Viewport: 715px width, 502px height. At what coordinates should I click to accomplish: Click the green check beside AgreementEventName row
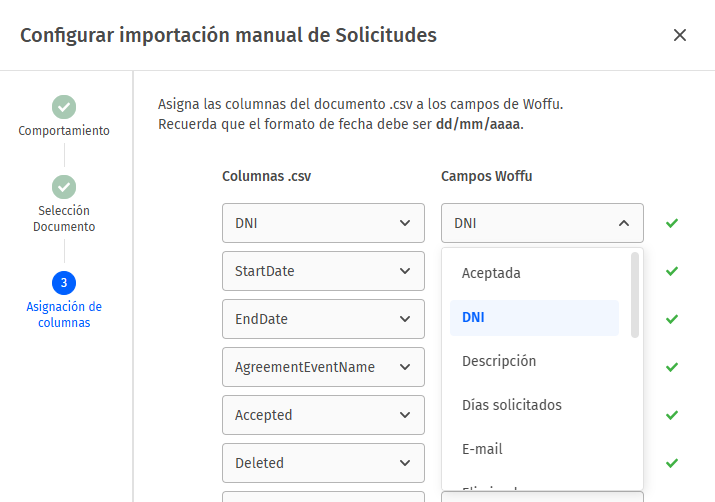(672, 367)
